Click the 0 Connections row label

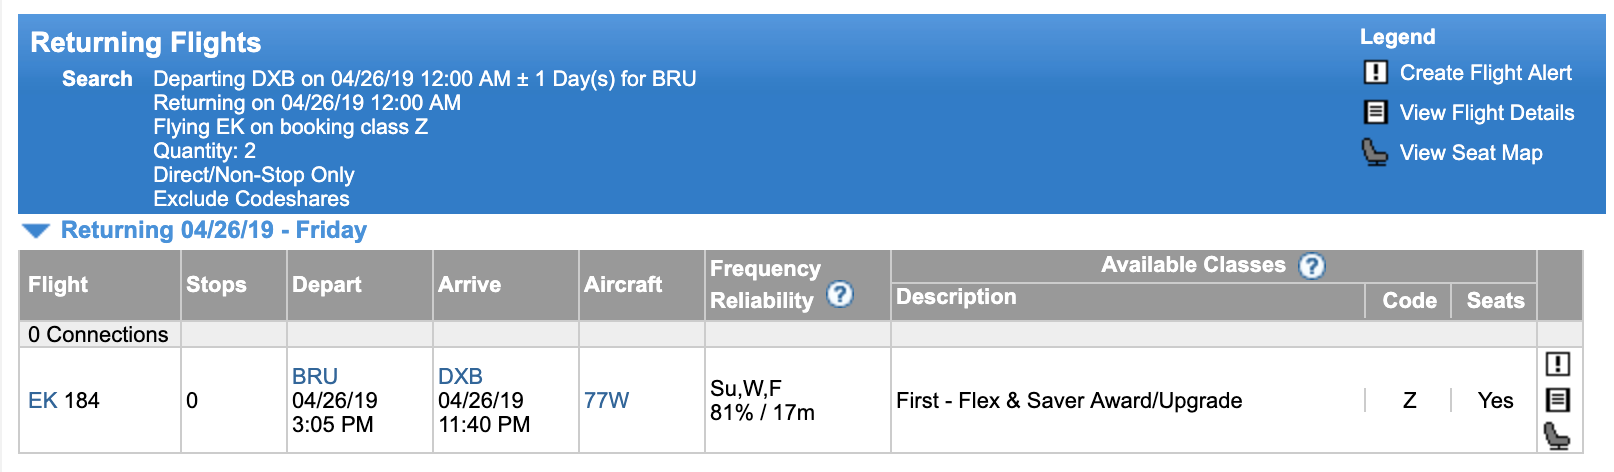point(98,335)
